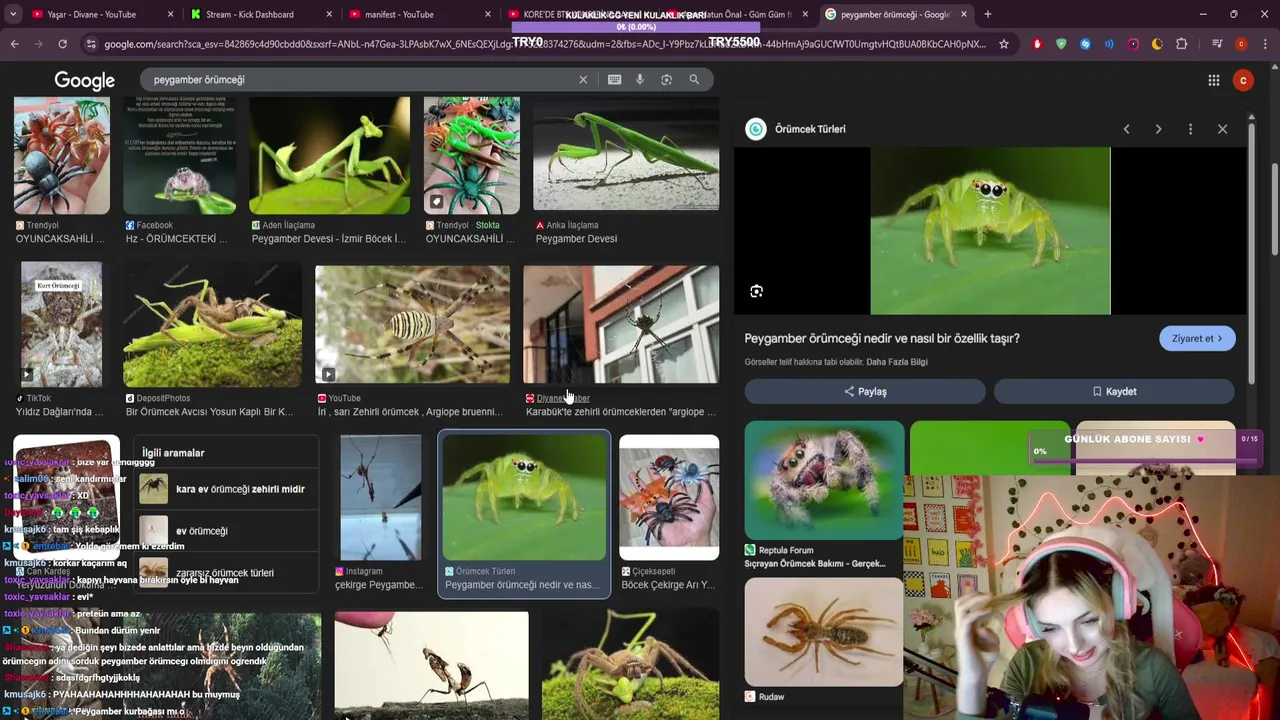
Task: Search inside image with Lens overlay icon
Action: pyautogui.click(x=756, y=291)
